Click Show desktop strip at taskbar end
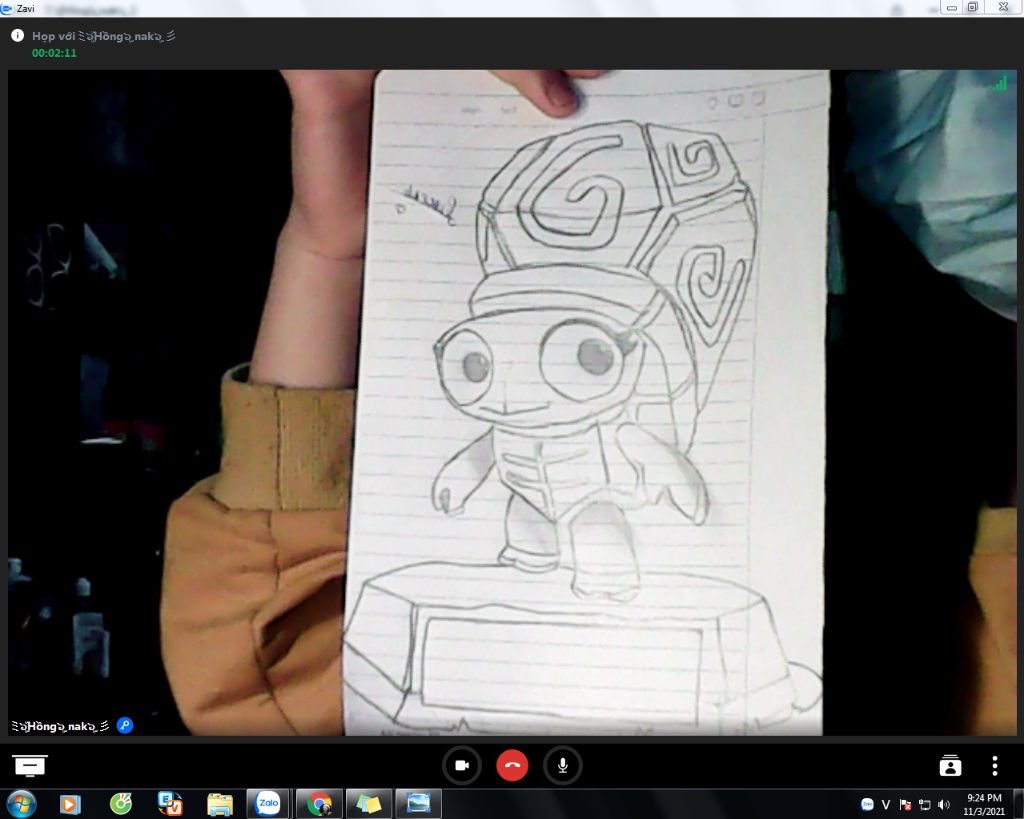 coord(1018,804)
